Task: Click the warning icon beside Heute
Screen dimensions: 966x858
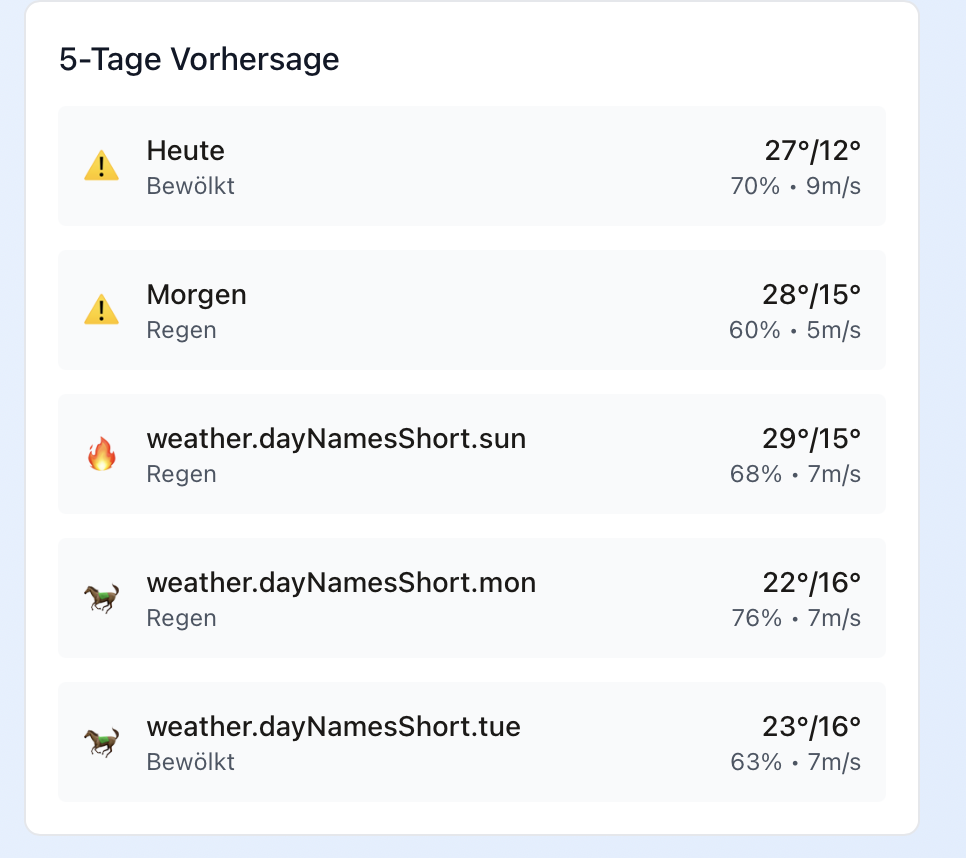Action: coord(101,166)
